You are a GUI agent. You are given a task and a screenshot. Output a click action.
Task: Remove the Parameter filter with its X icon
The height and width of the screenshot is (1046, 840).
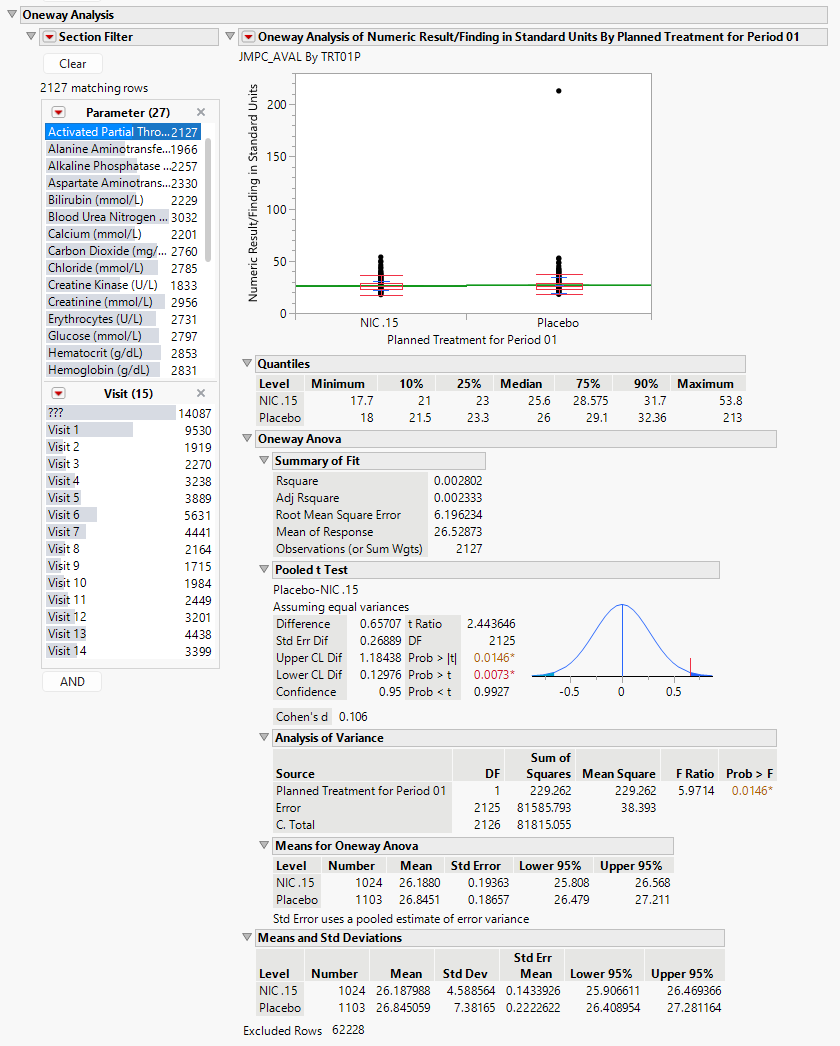point(200,112)
